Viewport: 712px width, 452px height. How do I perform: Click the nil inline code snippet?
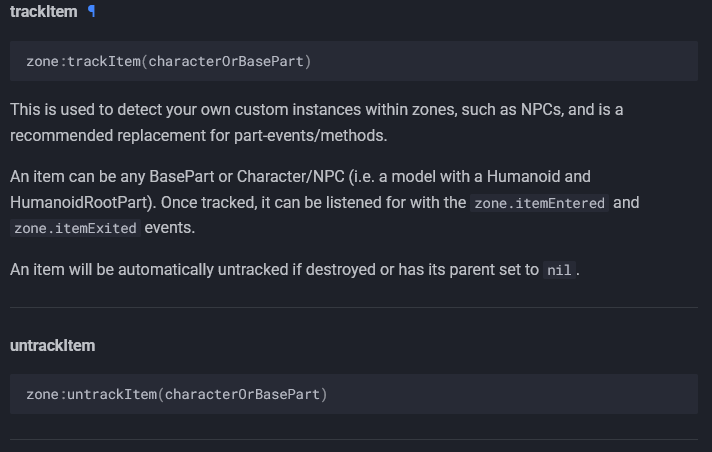pos(559,270)
